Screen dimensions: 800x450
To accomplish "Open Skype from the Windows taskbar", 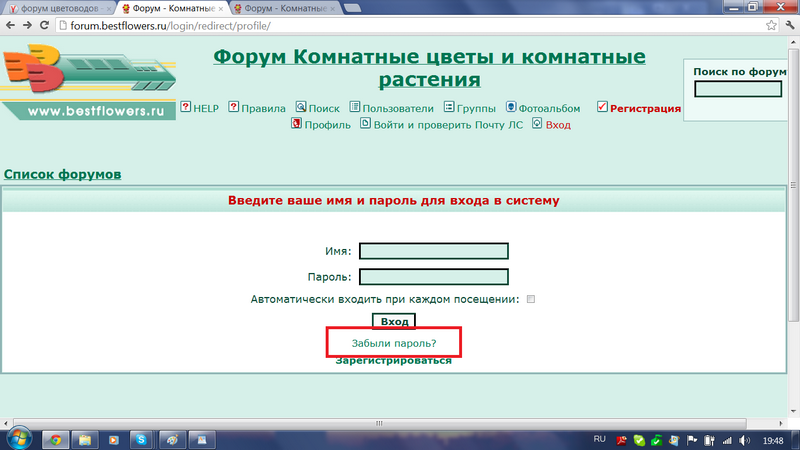I will coord(142,438).
